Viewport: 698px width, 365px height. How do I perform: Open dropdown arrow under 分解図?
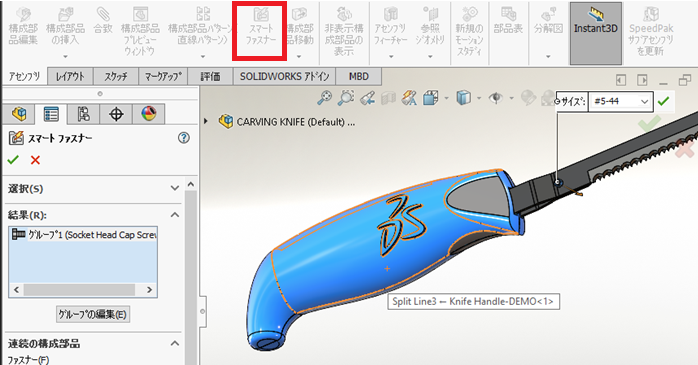[548, 57]
